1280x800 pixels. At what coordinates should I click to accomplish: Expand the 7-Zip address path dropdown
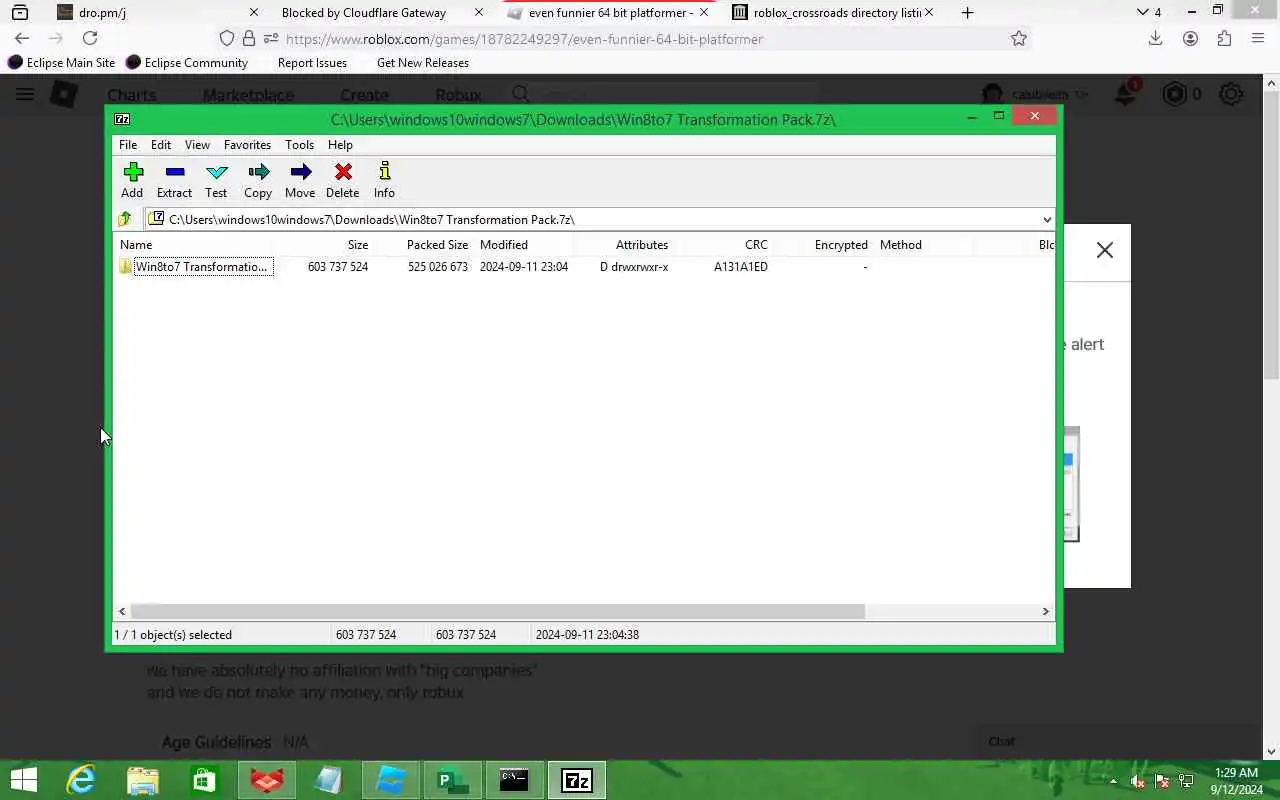point(1046,219)
